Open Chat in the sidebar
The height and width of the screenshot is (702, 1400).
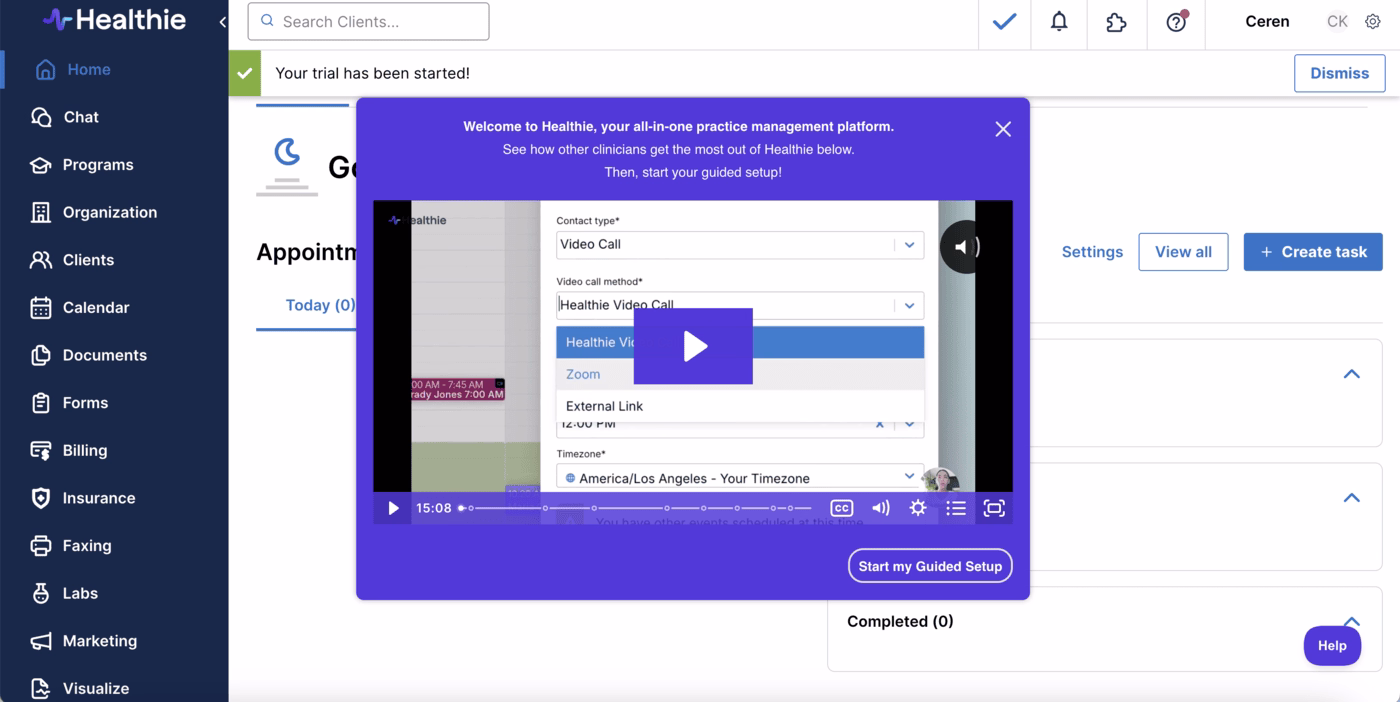81,117
